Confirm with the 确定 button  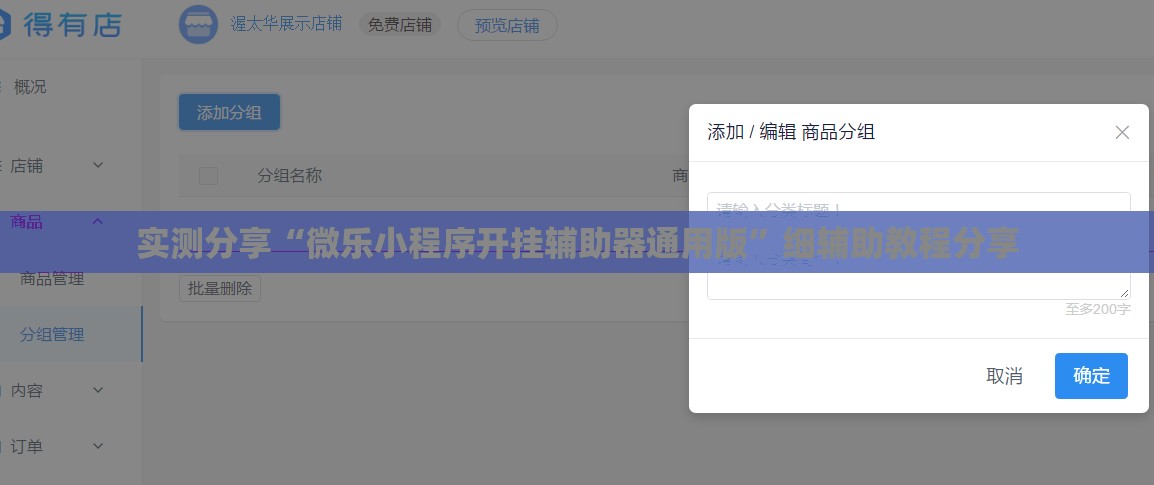click(1091, 376)
